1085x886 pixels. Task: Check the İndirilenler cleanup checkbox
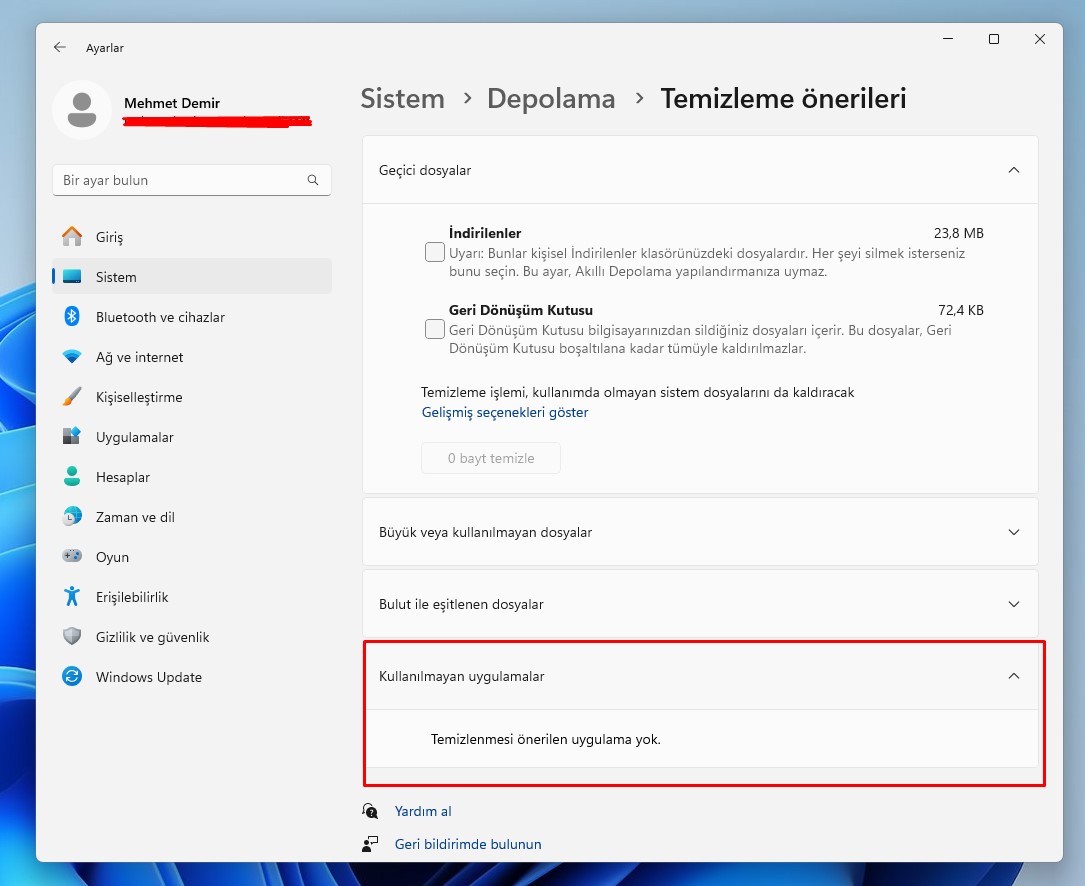point(434,252)
